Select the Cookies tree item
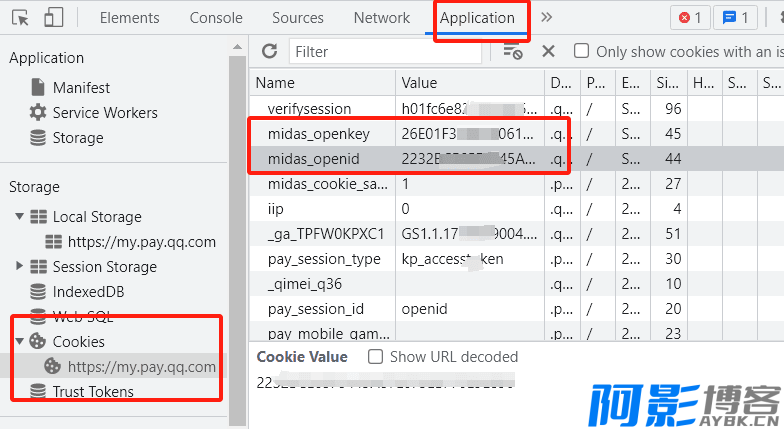 coord(78,342)
